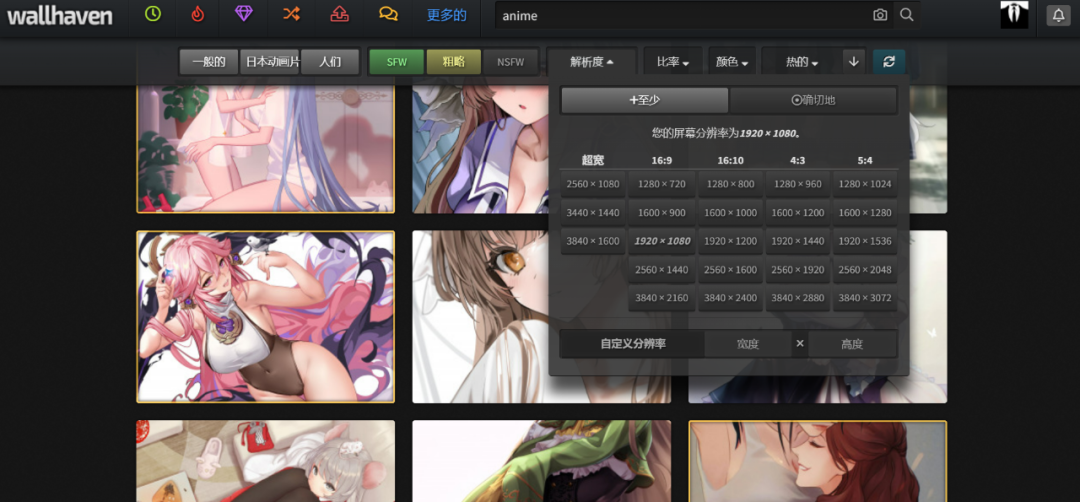Choose resolution 1280 × 720
The width and height of the screenshot is (1080, 502).
(x=662, y=185)
